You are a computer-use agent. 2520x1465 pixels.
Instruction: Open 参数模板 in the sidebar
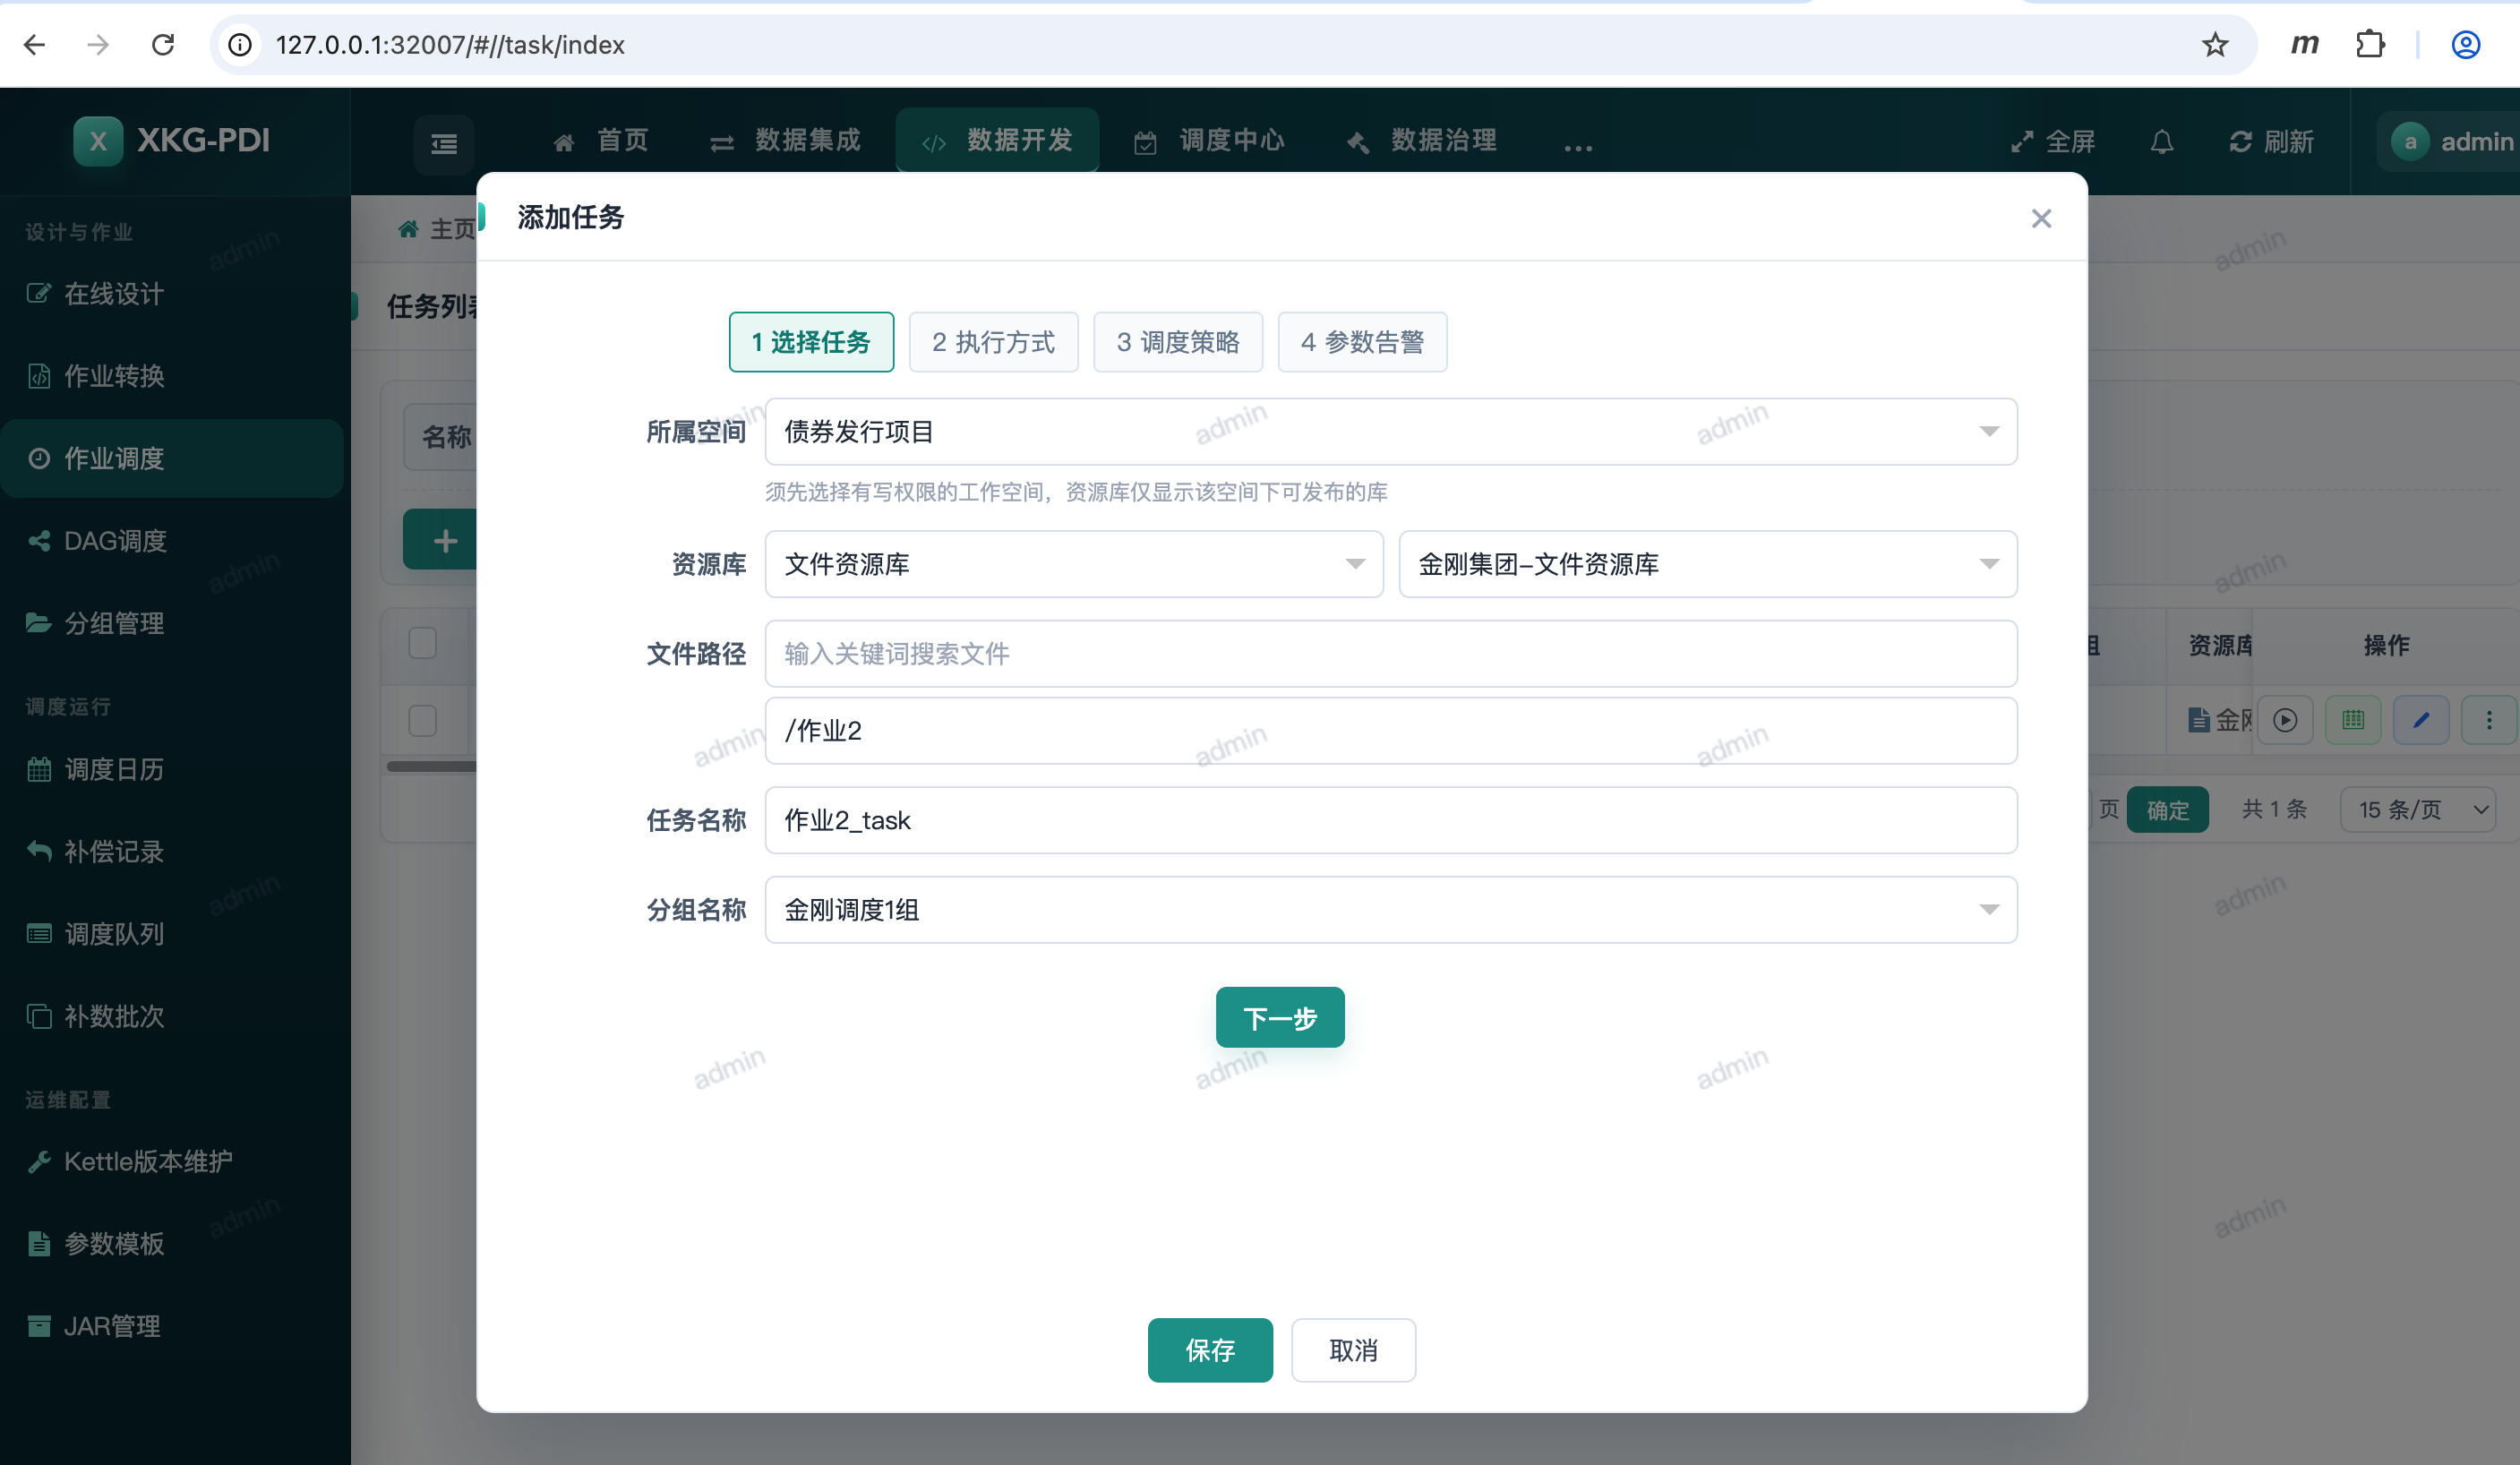pyautogui.click(x=172, y=1244)
